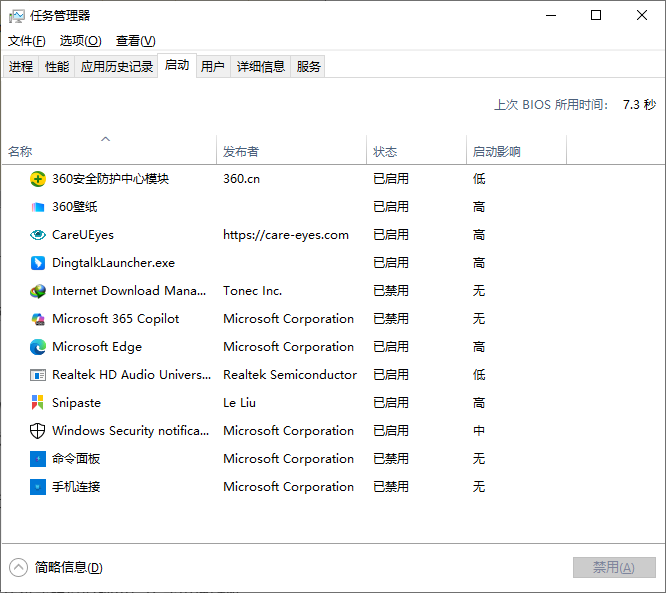The width and height of the screenshot is (666, 593).
Task: Switch to the 进程 tab
Action: pos(21,66)
